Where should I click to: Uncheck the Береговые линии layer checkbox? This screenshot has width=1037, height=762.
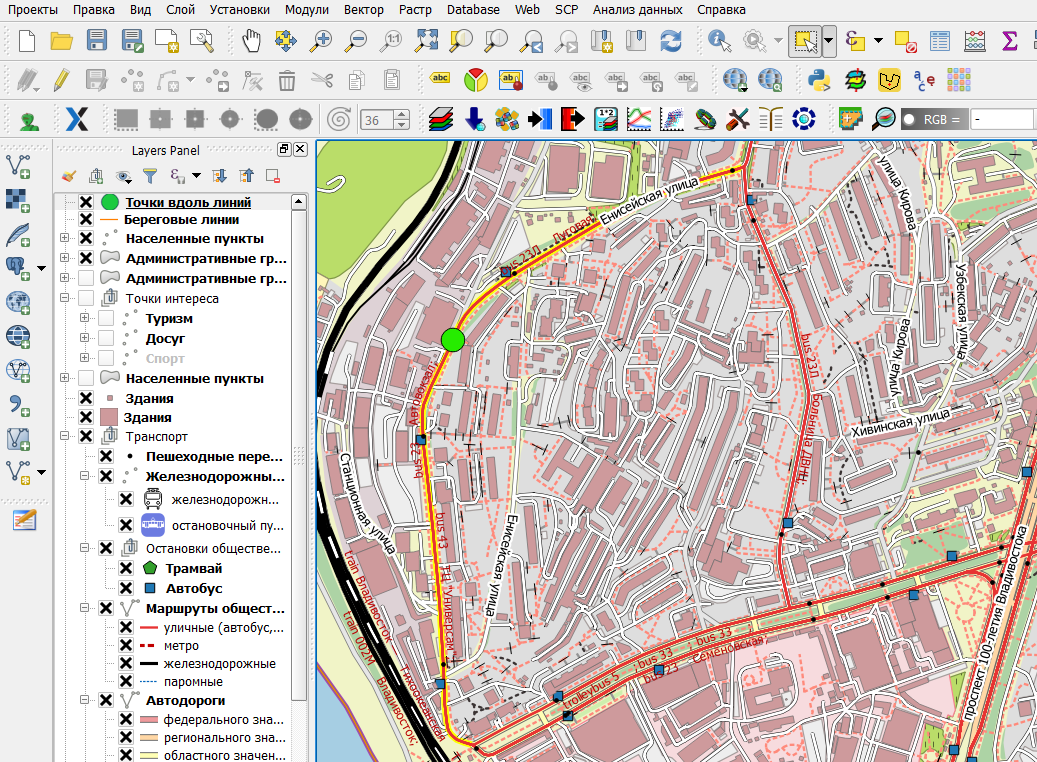point(86,220)
